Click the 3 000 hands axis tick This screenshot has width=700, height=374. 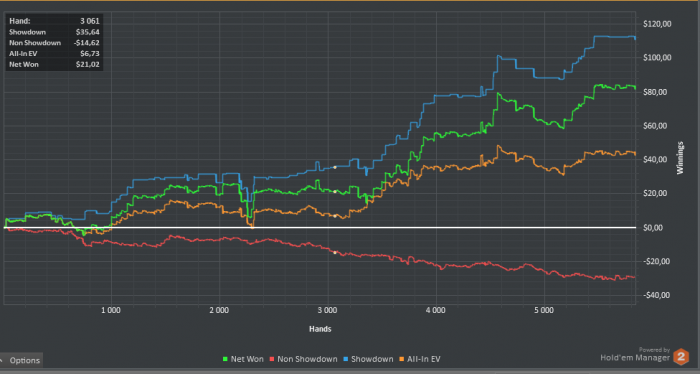click(x=327, y=310)
